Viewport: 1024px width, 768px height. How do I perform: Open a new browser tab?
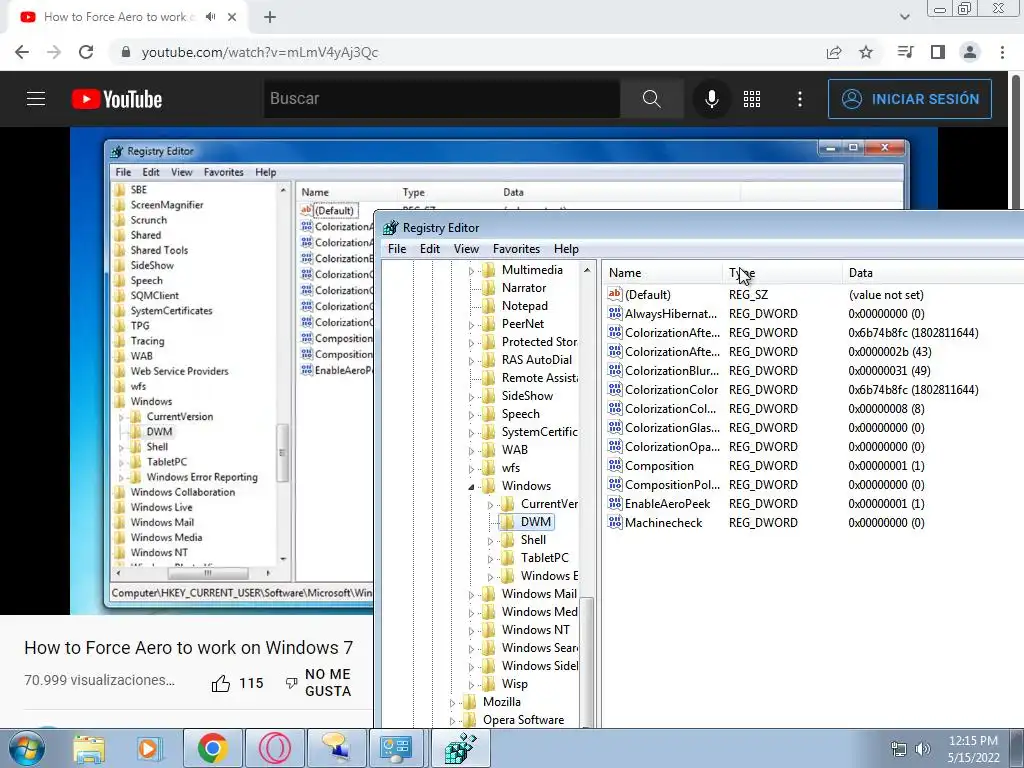tap(270, 17)
